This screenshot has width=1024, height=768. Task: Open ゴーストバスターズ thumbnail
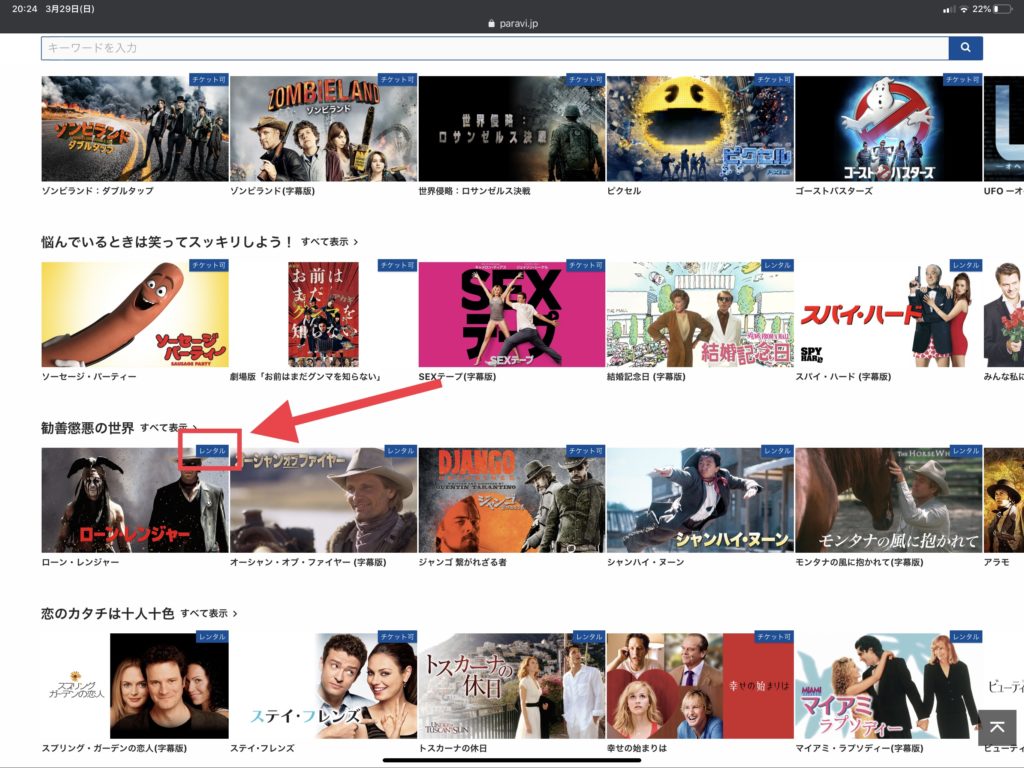coord(889,129)
